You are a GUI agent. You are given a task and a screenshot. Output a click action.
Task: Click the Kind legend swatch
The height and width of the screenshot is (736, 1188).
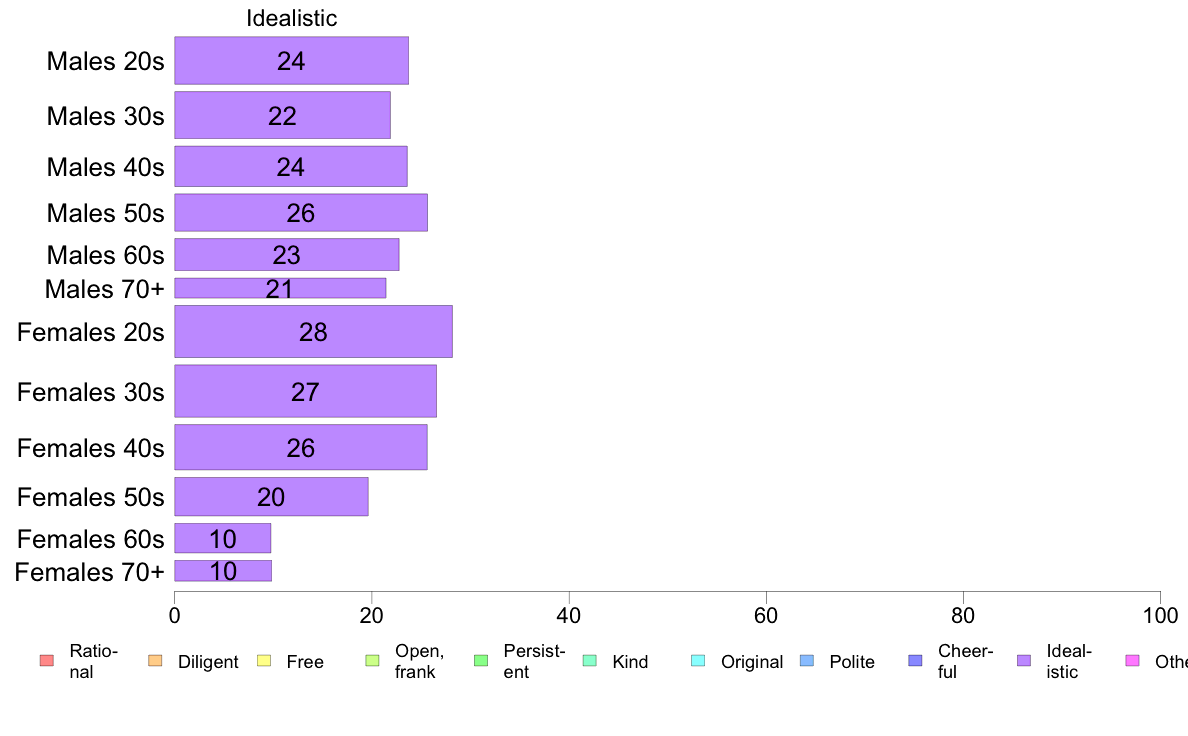click(589, 661)
